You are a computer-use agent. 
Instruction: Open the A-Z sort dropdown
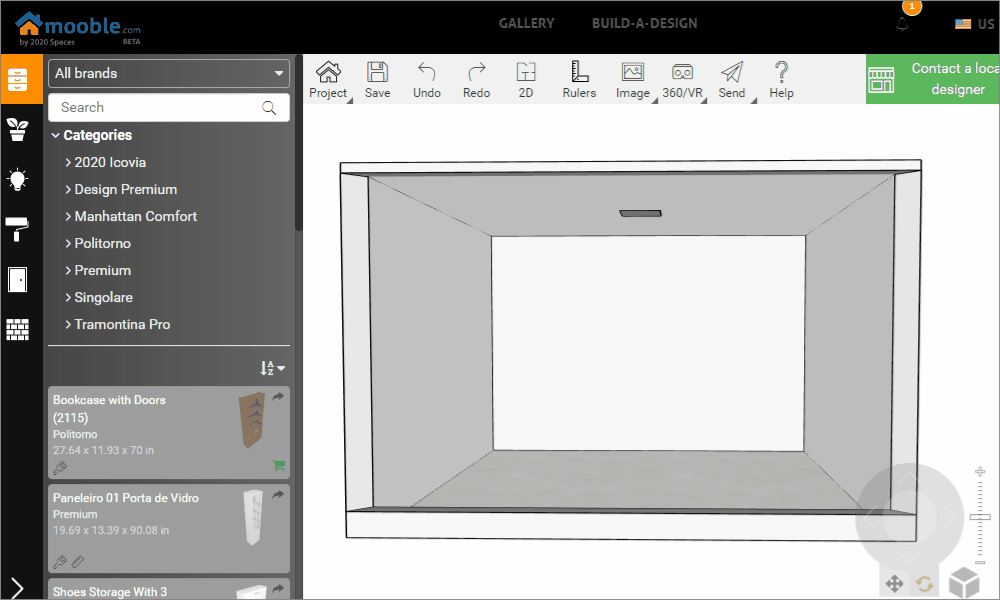272,368
